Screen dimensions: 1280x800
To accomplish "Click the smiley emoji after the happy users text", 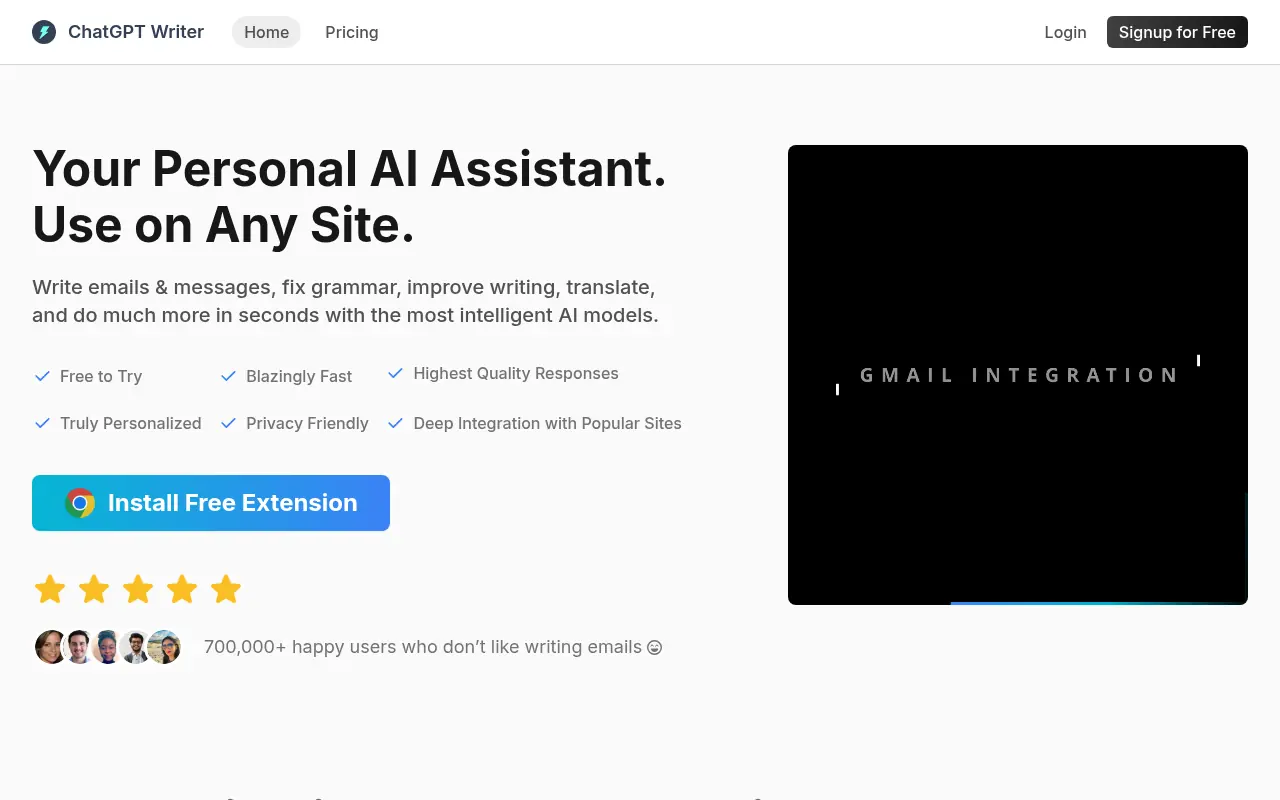I will 655,647.
